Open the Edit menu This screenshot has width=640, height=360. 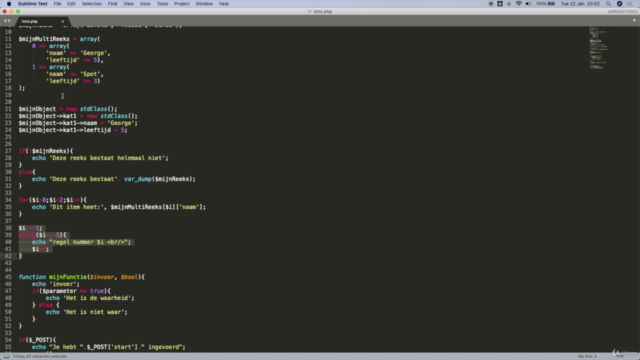(x=71, y=4)
